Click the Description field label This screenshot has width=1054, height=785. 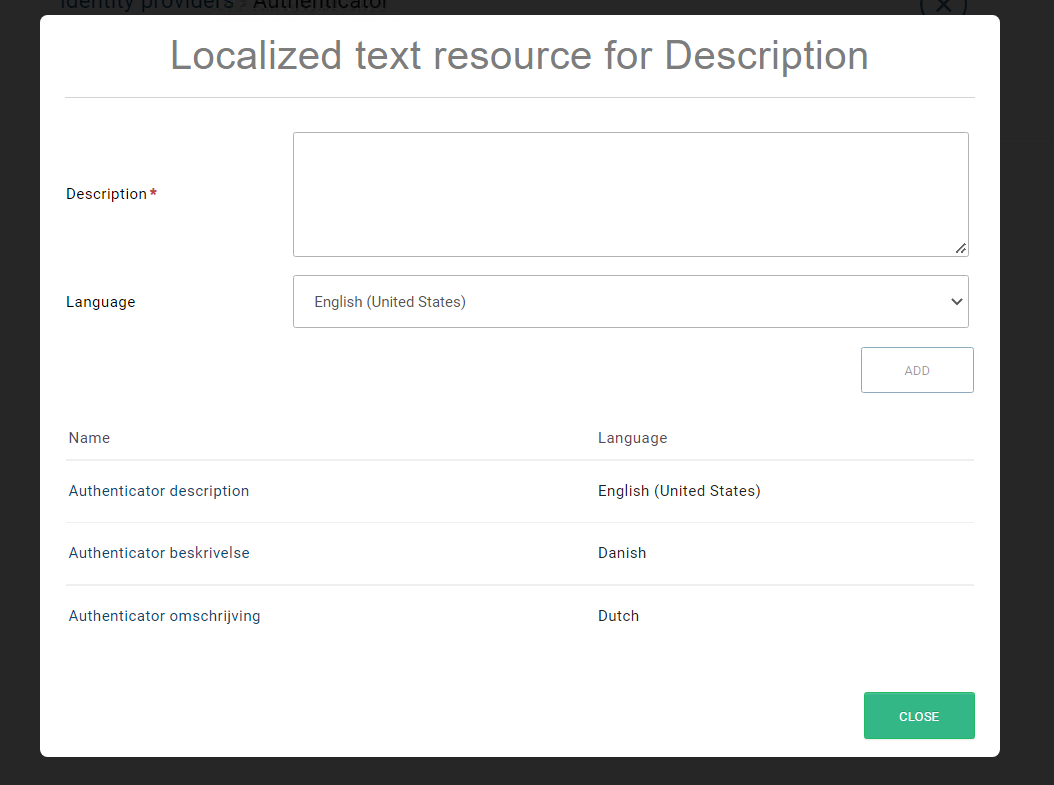click(106, 194)
